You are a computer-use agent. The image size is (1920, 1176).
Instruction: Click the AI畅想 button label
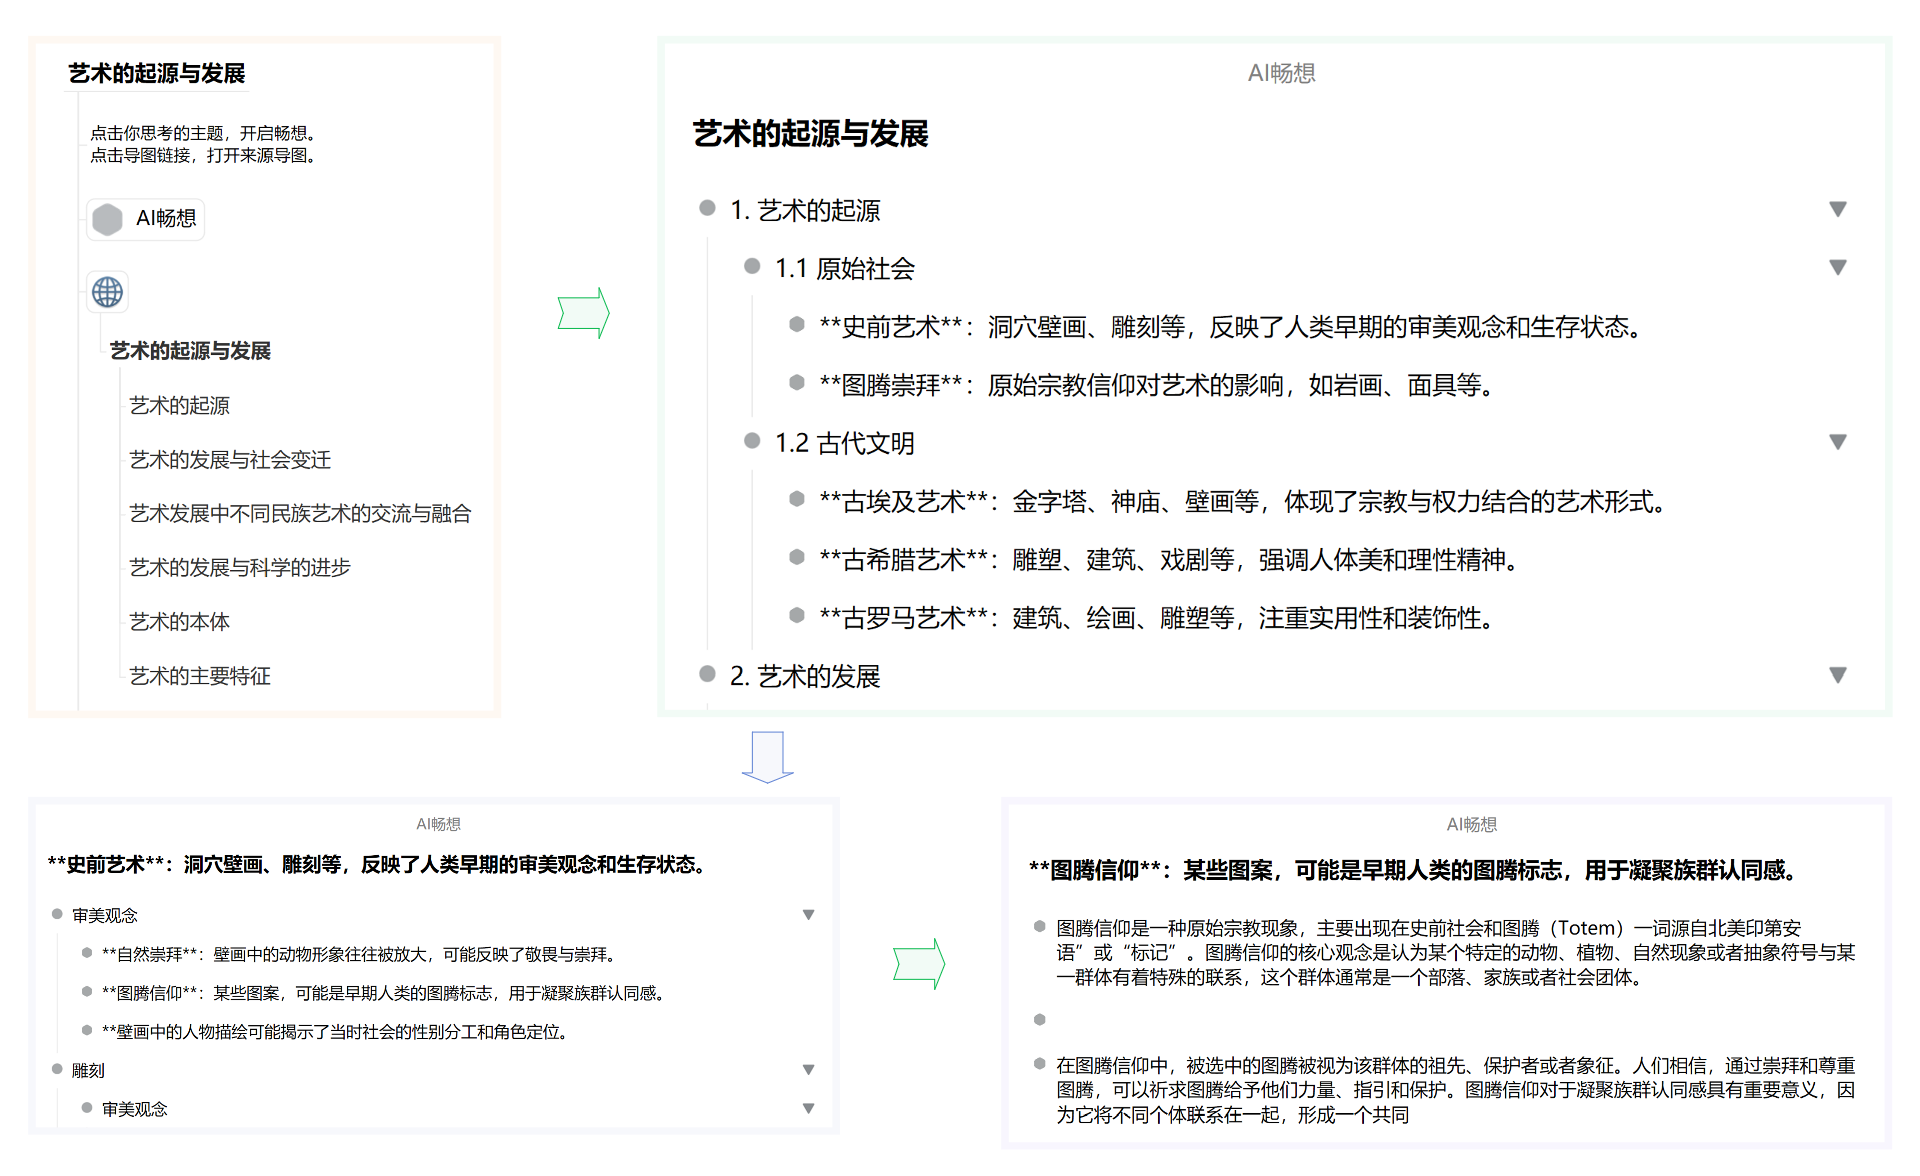click(166, 218)
